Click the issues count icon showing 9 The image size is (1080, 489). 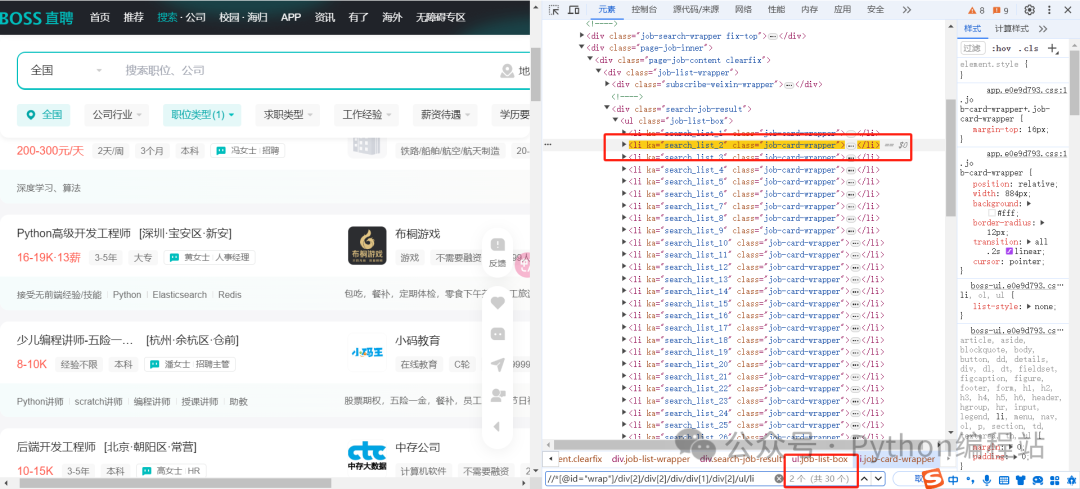[1000, 10]
